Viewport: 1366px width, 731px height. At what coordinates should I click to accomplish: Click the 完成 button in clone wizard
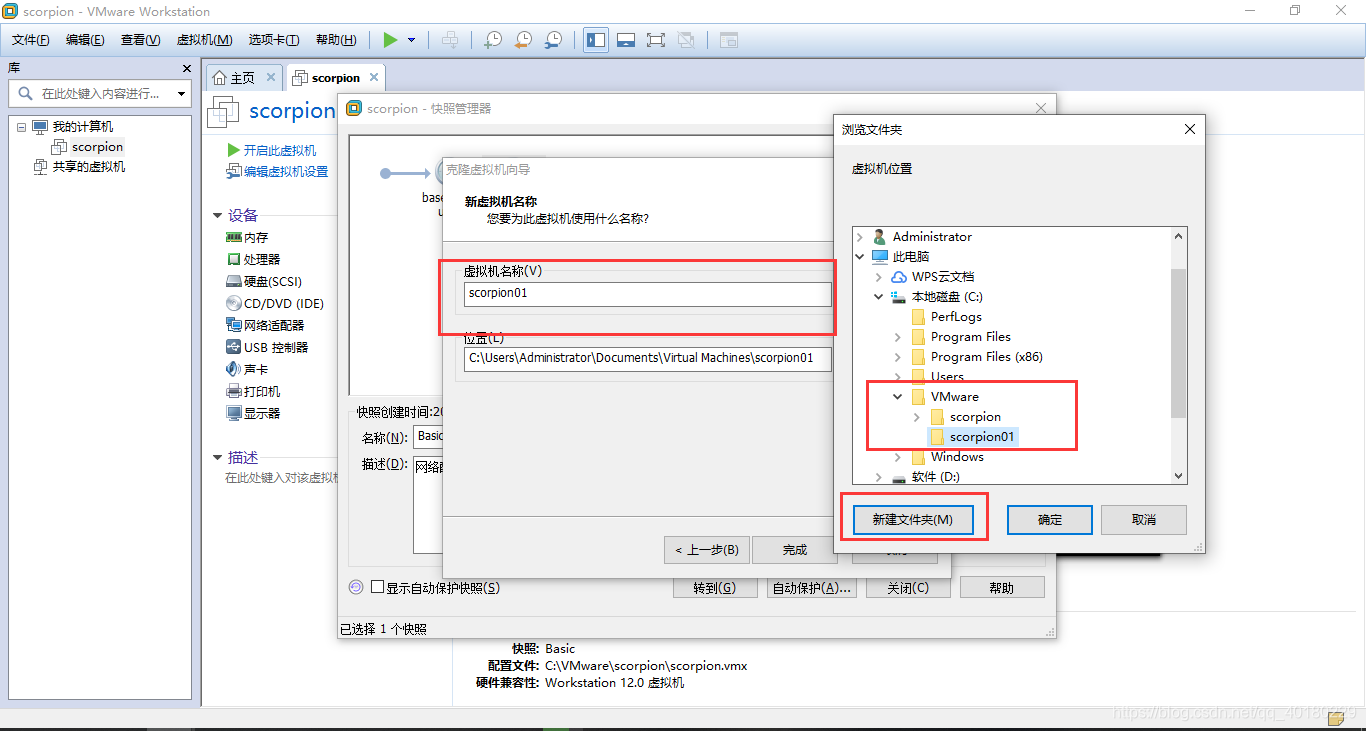coord(794,550)
